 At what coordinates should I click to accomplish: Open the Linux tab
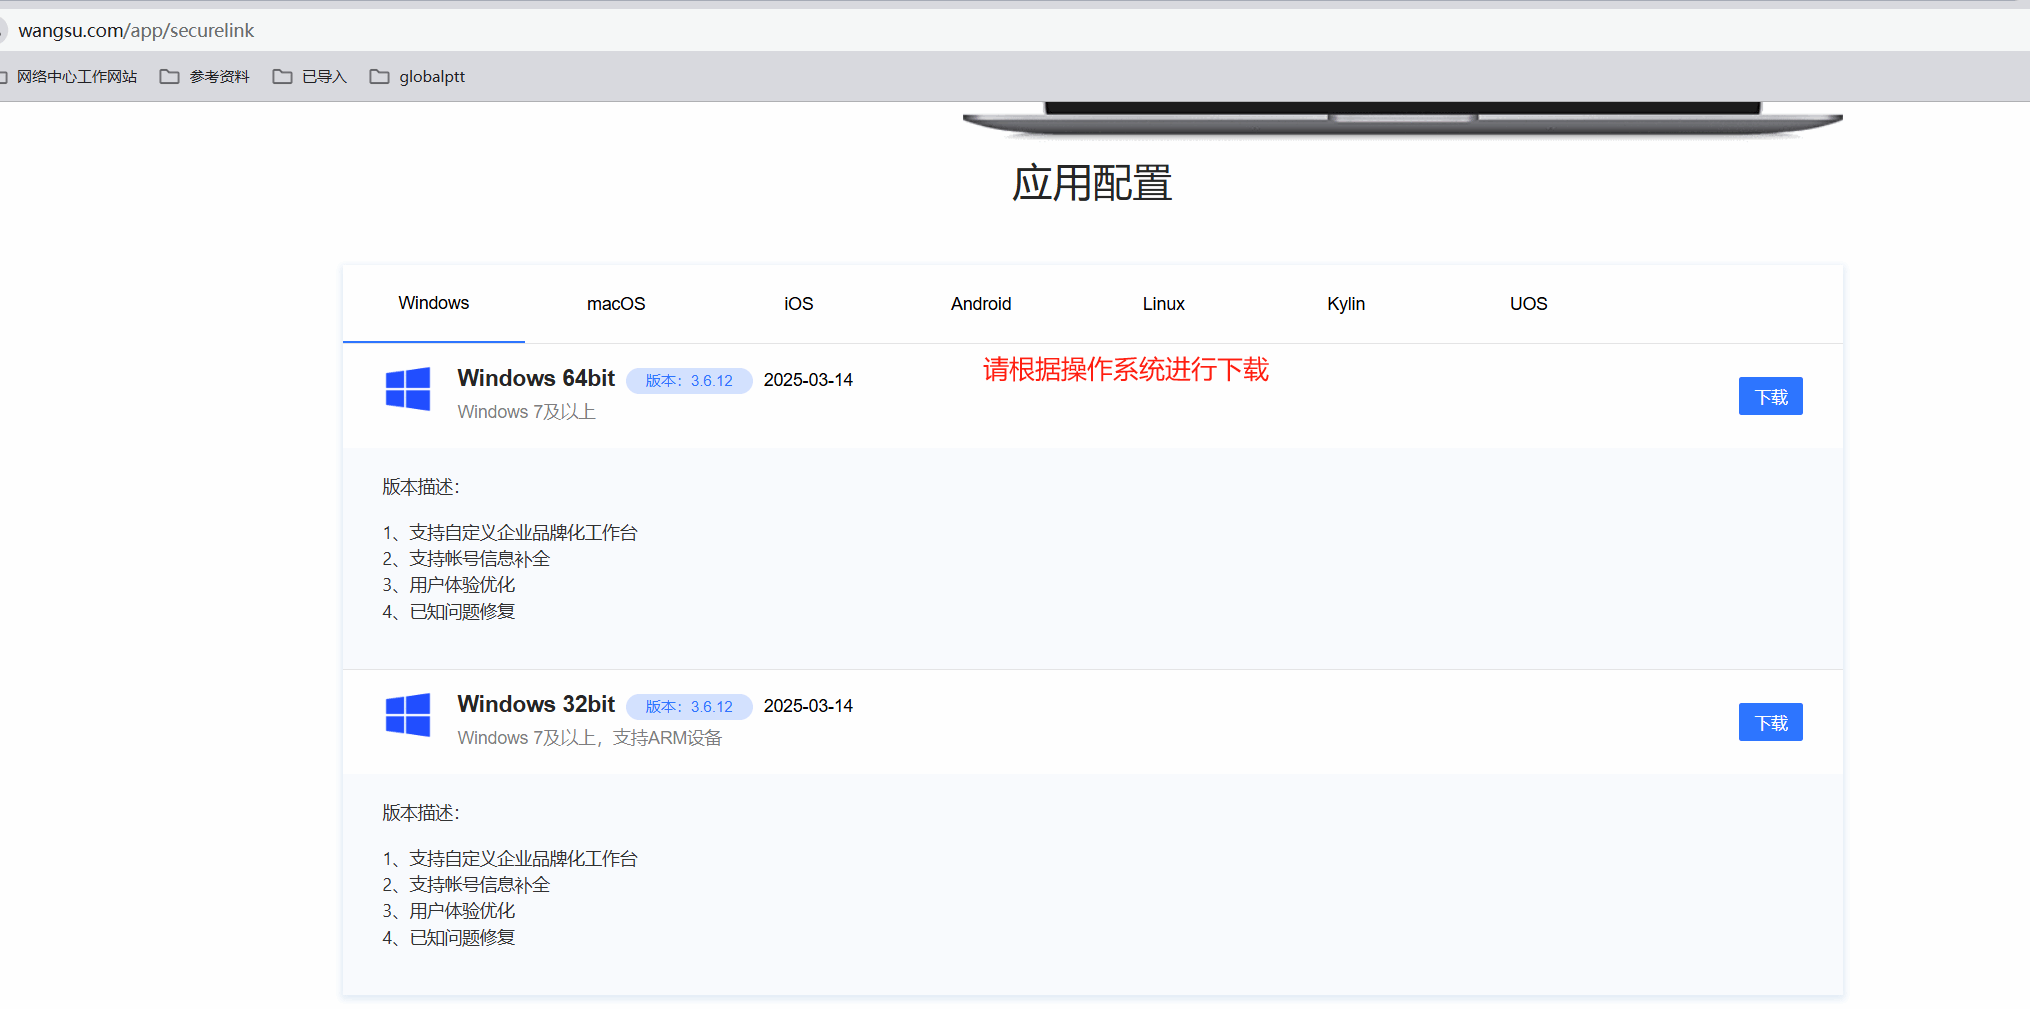(x=1164, y=304)
